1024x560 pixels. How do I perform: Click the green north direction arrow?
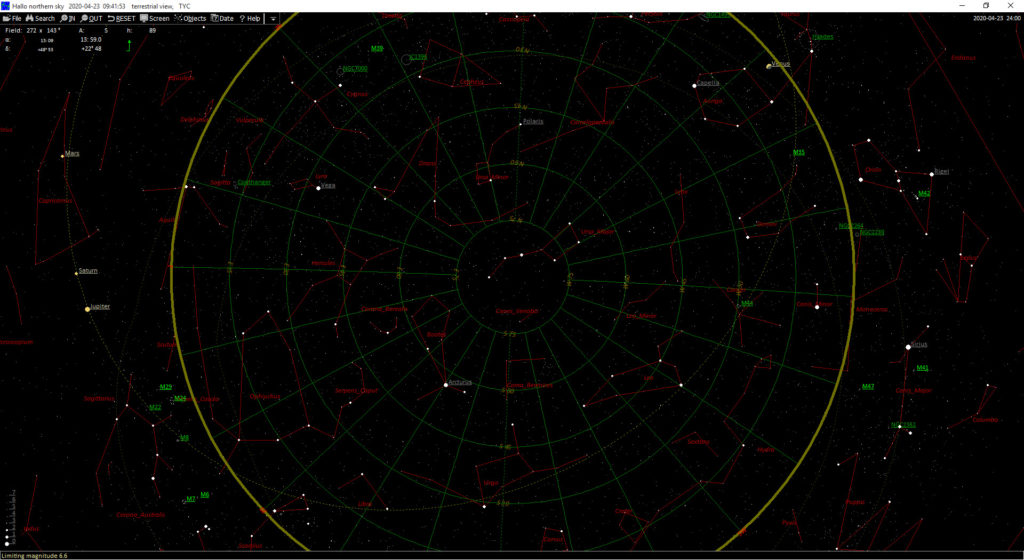tap(129, 45)
